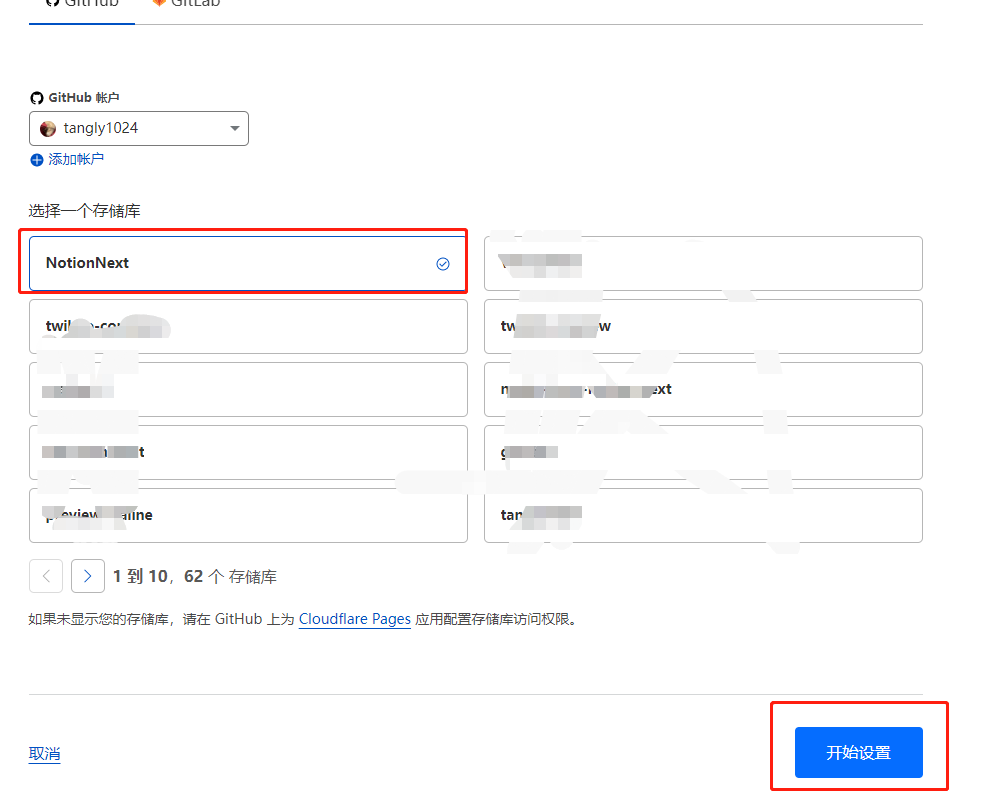The height and width of the screenshot is (802, 984).
Task: Click the plus icon beside 添加帐户
Action: point(37,160)
